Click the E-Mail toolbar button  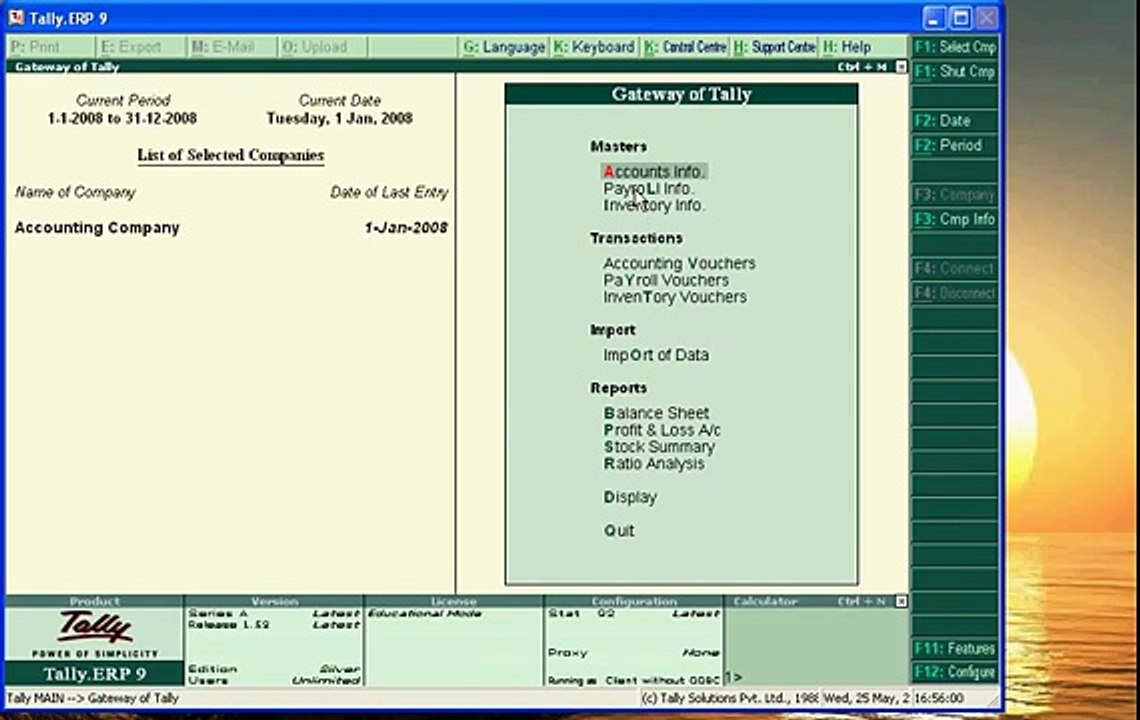232,47
